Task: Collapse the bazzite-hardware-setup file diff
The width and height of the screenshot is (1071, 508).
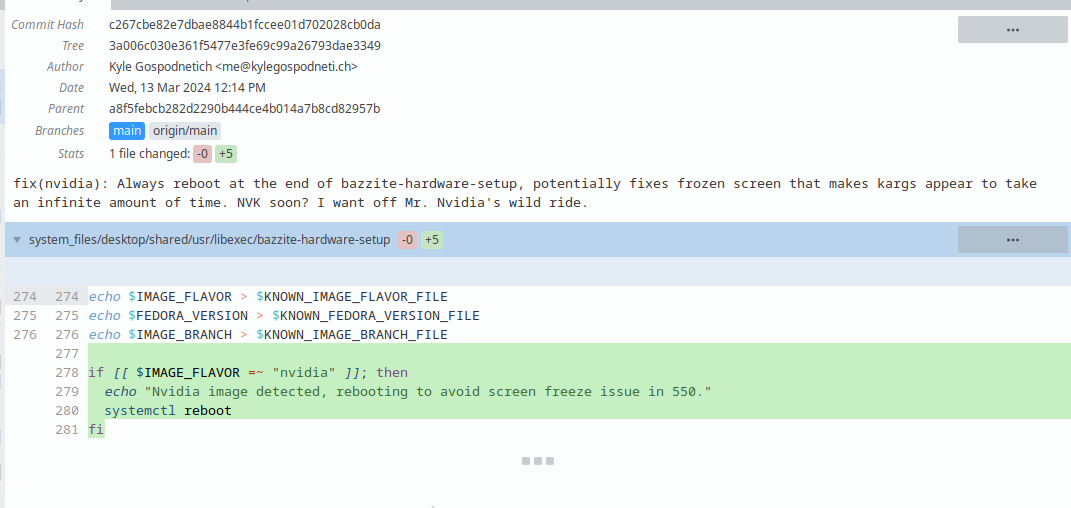Action: coord(17,240)
